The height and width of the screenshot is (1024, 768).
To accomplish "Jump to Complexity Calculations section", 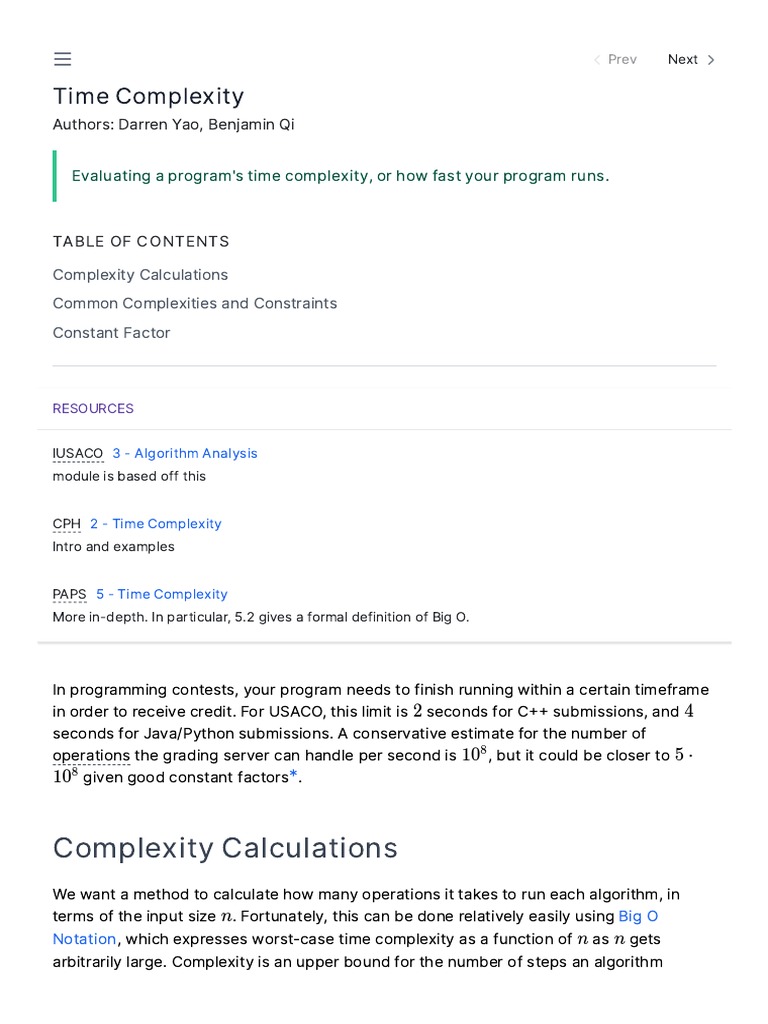I will tap(140, 275).
